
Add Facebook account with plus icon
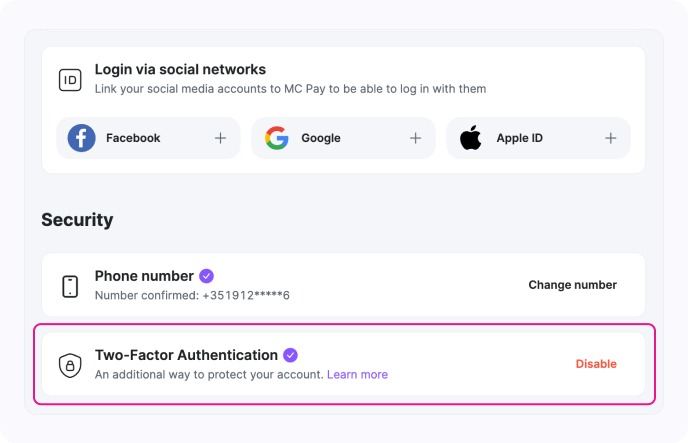220,138
